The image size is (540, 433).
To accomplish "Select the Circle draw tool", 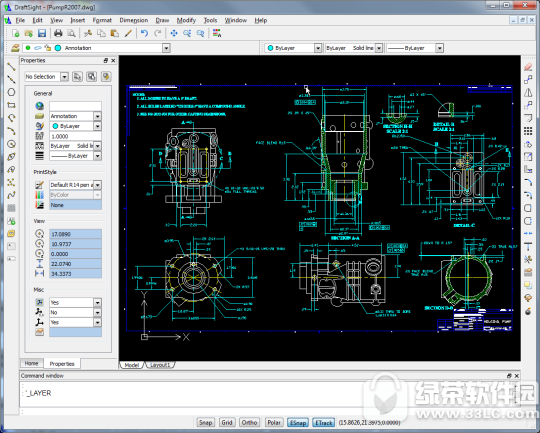I will pyautogui.click(x=11, y=92).
